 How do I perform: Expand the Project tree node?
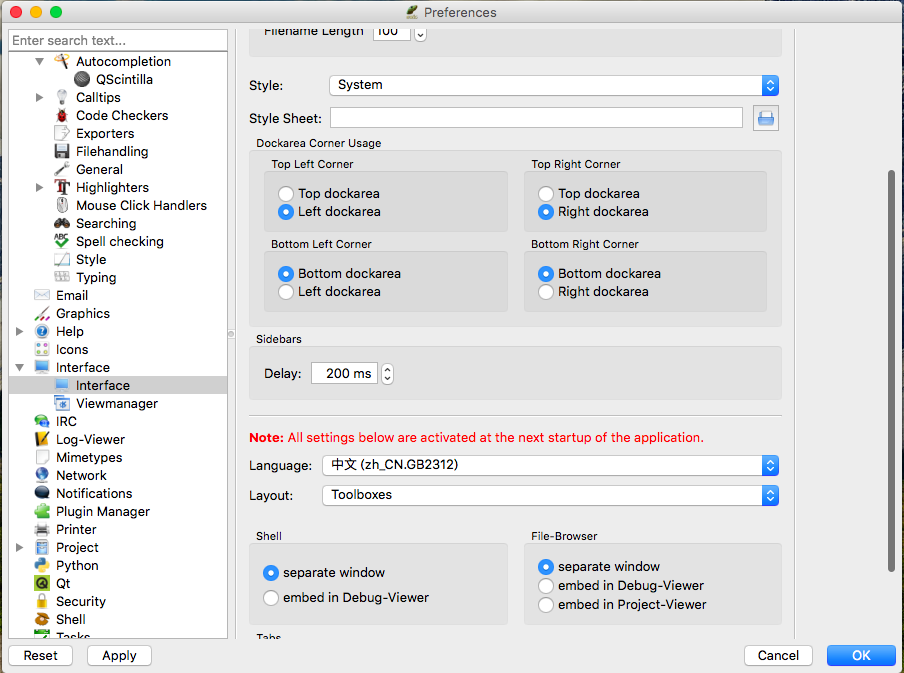click(x=19, y=548)
